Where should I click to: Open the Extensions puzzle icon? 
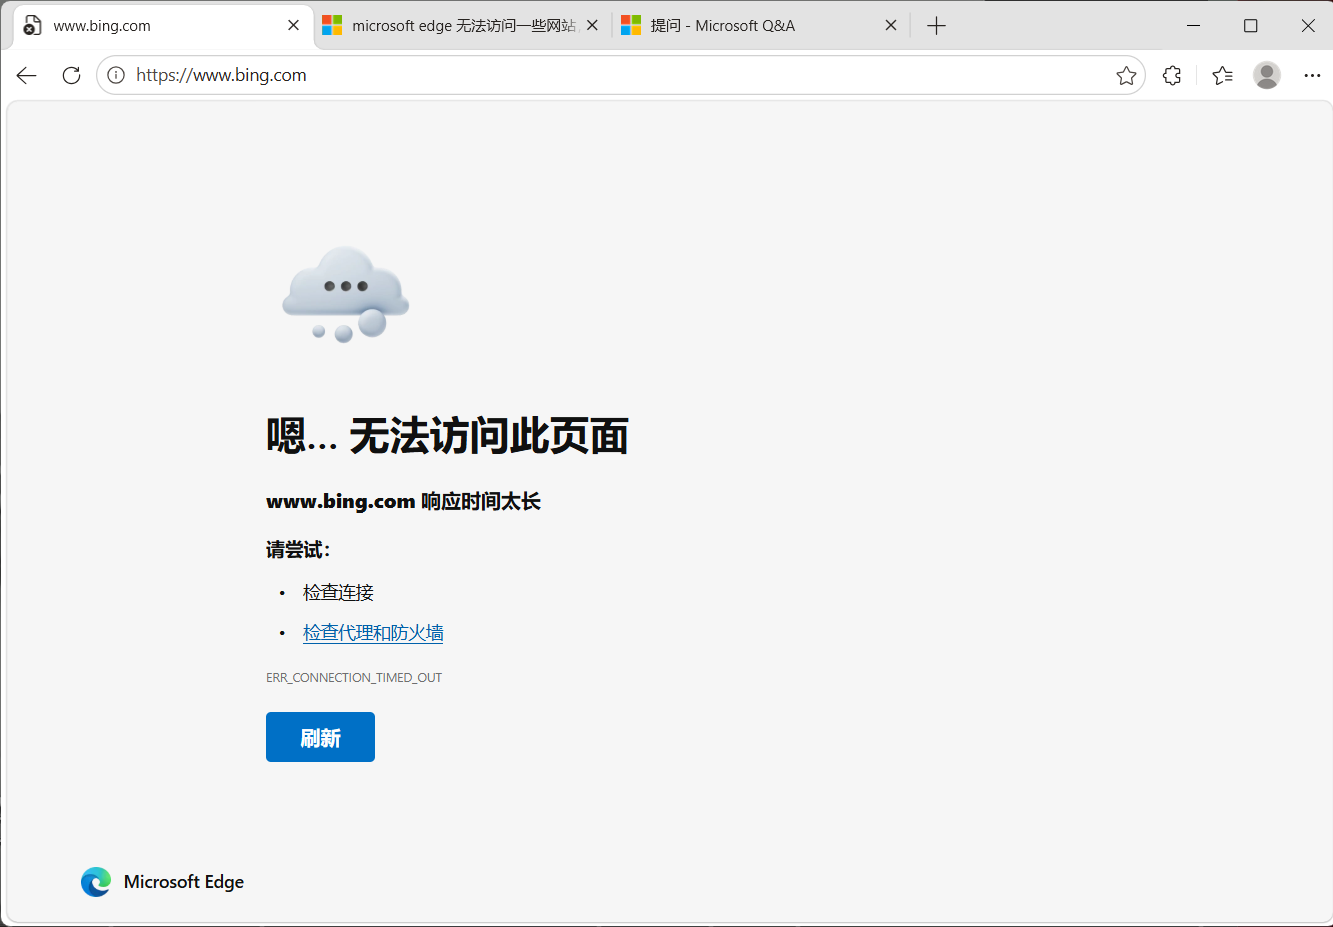[x=1172, y=75]
